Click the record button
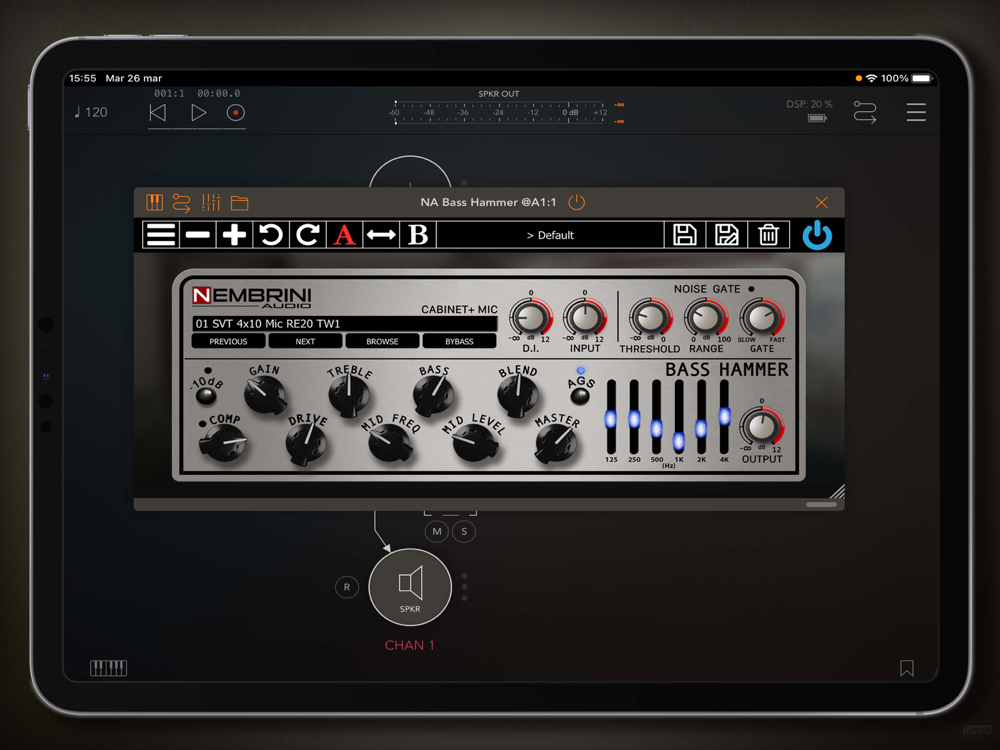The image size is (1000, 750). click(235, 113)
